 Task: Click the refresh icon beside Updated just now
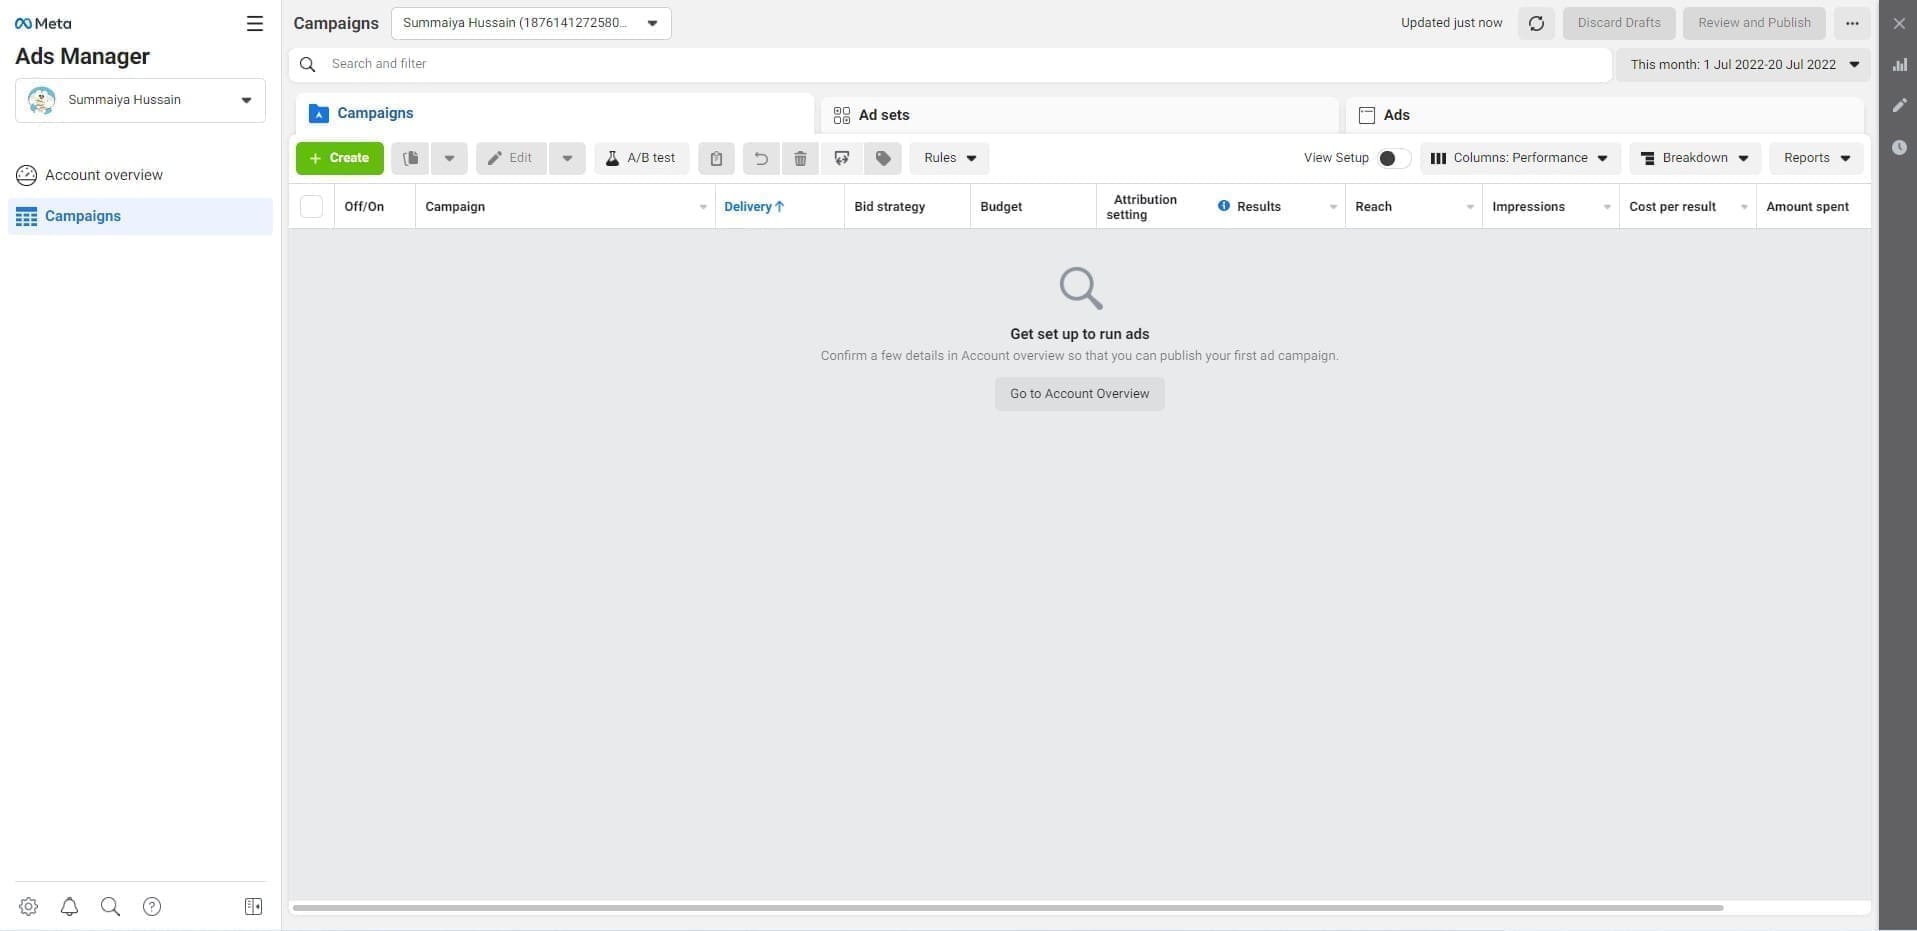(x=1536, y=23)
